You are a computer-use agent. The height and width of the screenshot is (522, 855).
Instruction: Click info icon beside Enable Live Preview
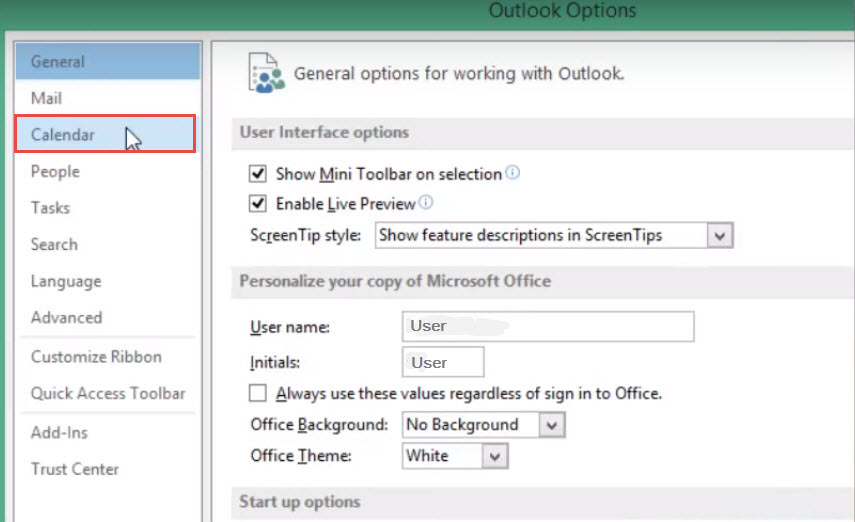(x=426, y=202)
